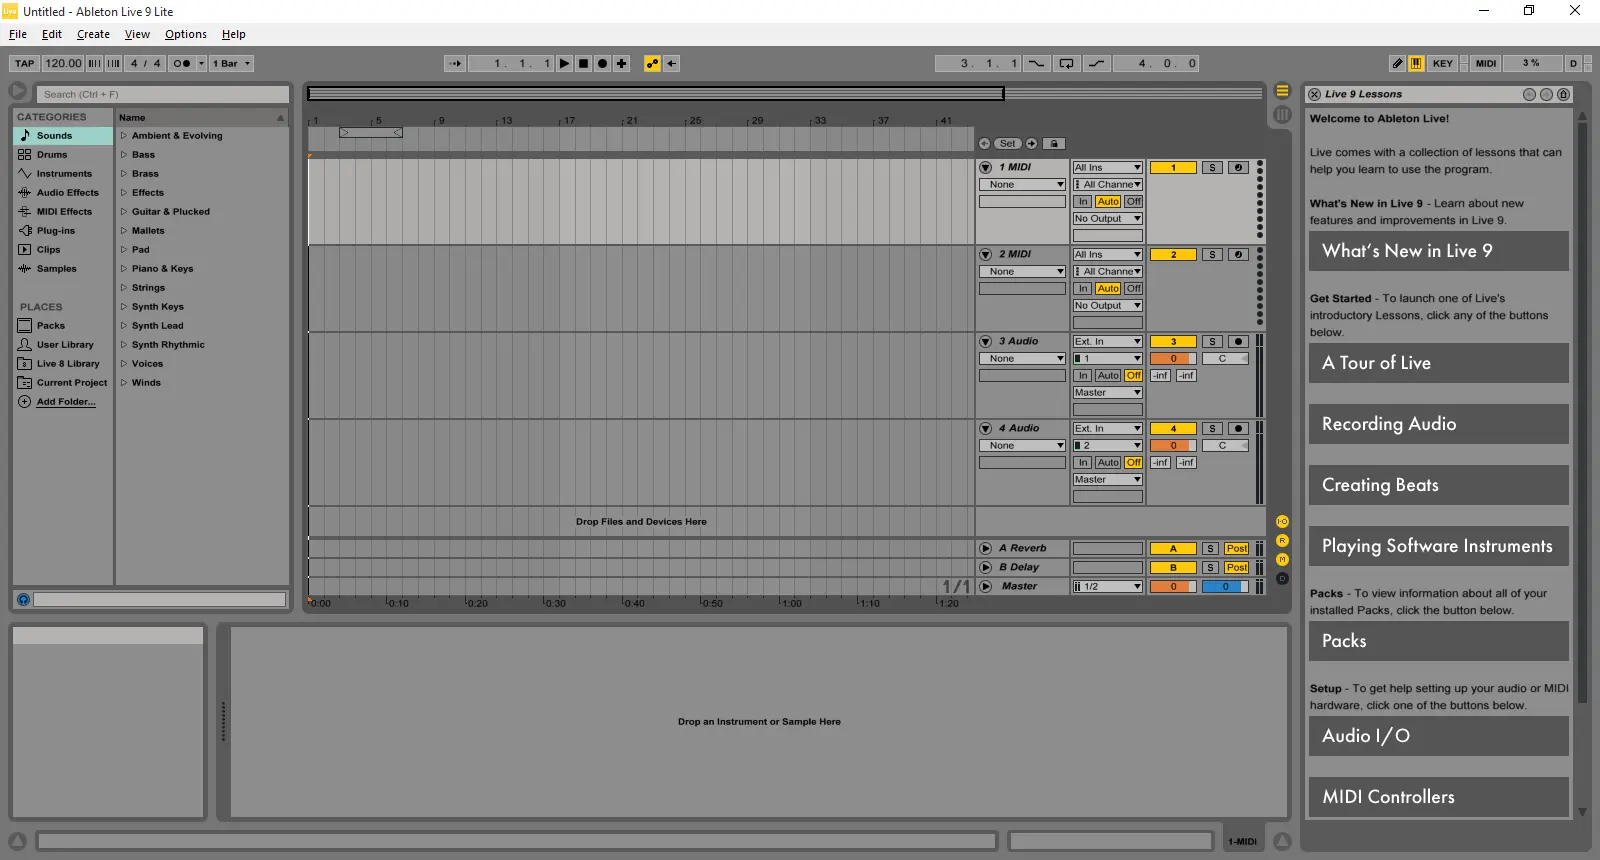Arm the 3 Audio track
Image resolution: width=1600 pixels, height=860 pixels.
(1238, 342)
